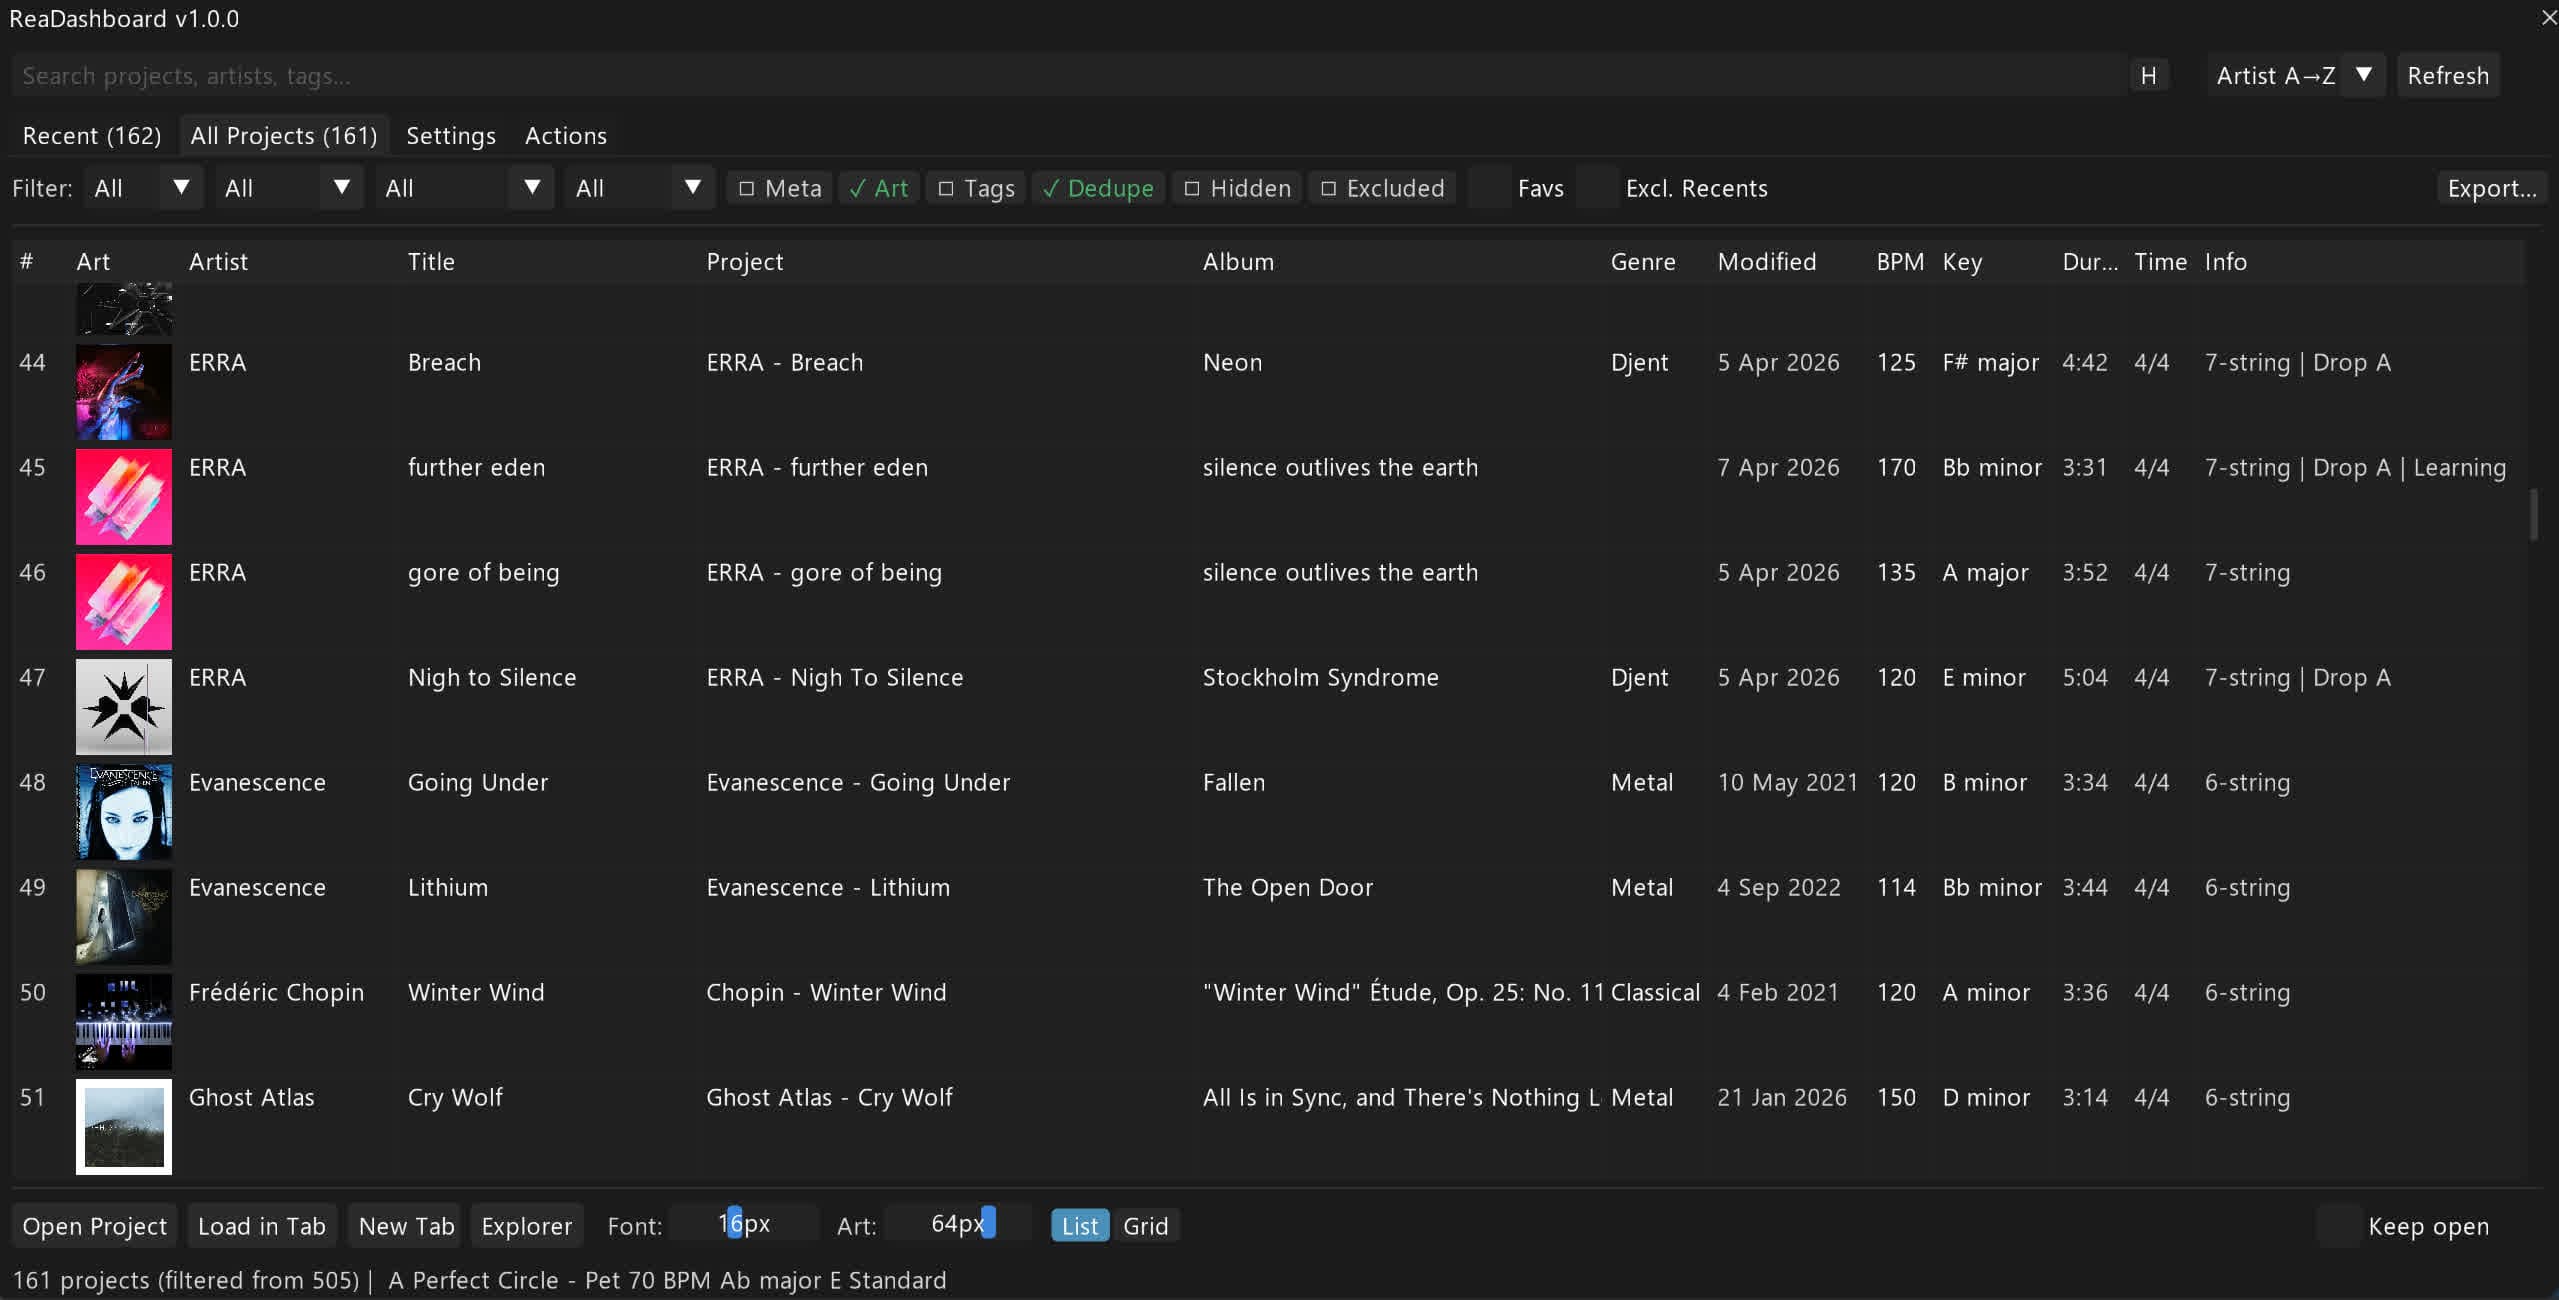Click the Refresh button
Image resolution: width=2559 pixels, height=1300 pixels.
tap(2448, 76)
